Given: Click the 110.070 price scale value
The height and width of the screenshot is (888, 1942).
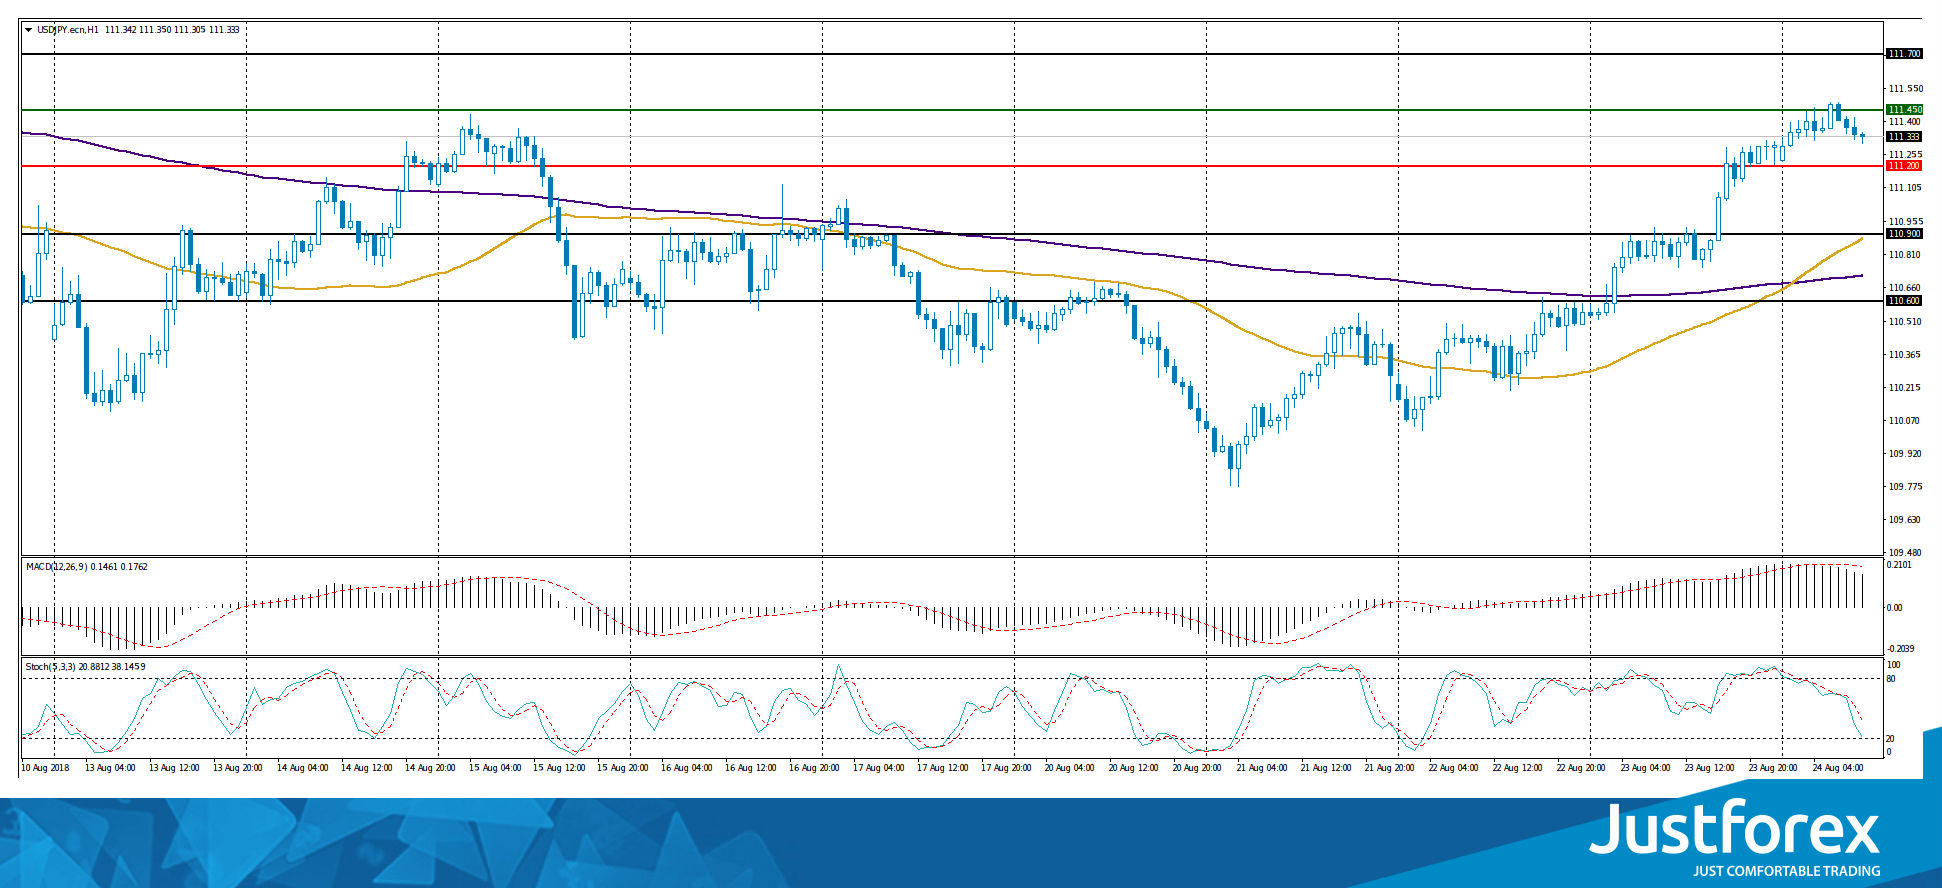Looking at the screenshot, I should pos(1905,420).
